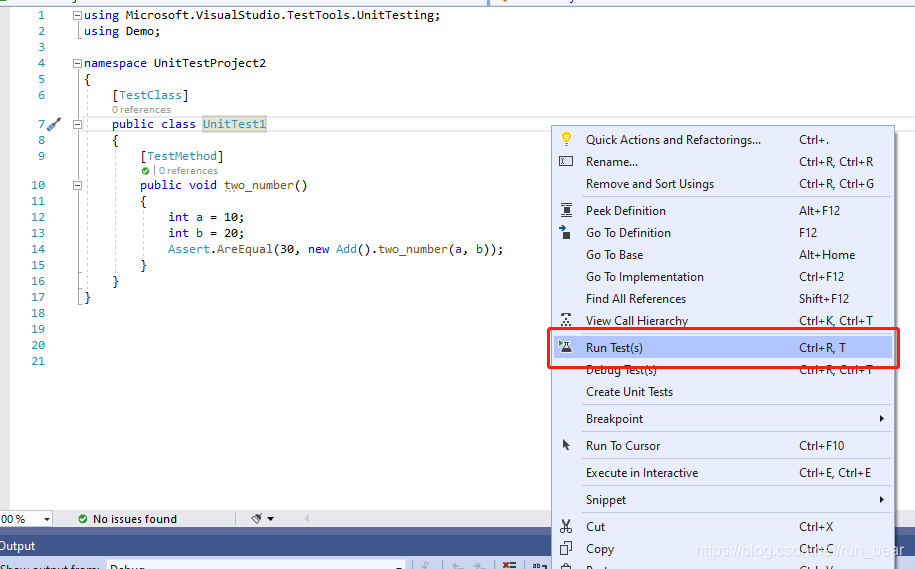Open the editor zoom percentage dropdown
This screenshot has width=915, height=569.
pos(46,519)
